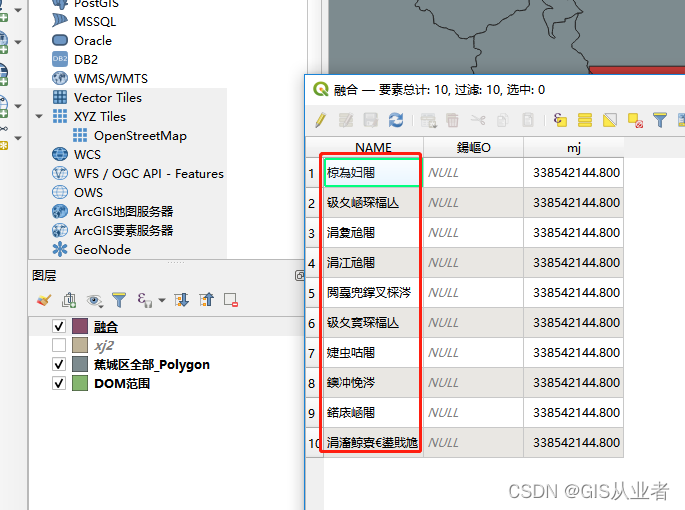Enable the xj2 layer checkbox

pos(59,345)
